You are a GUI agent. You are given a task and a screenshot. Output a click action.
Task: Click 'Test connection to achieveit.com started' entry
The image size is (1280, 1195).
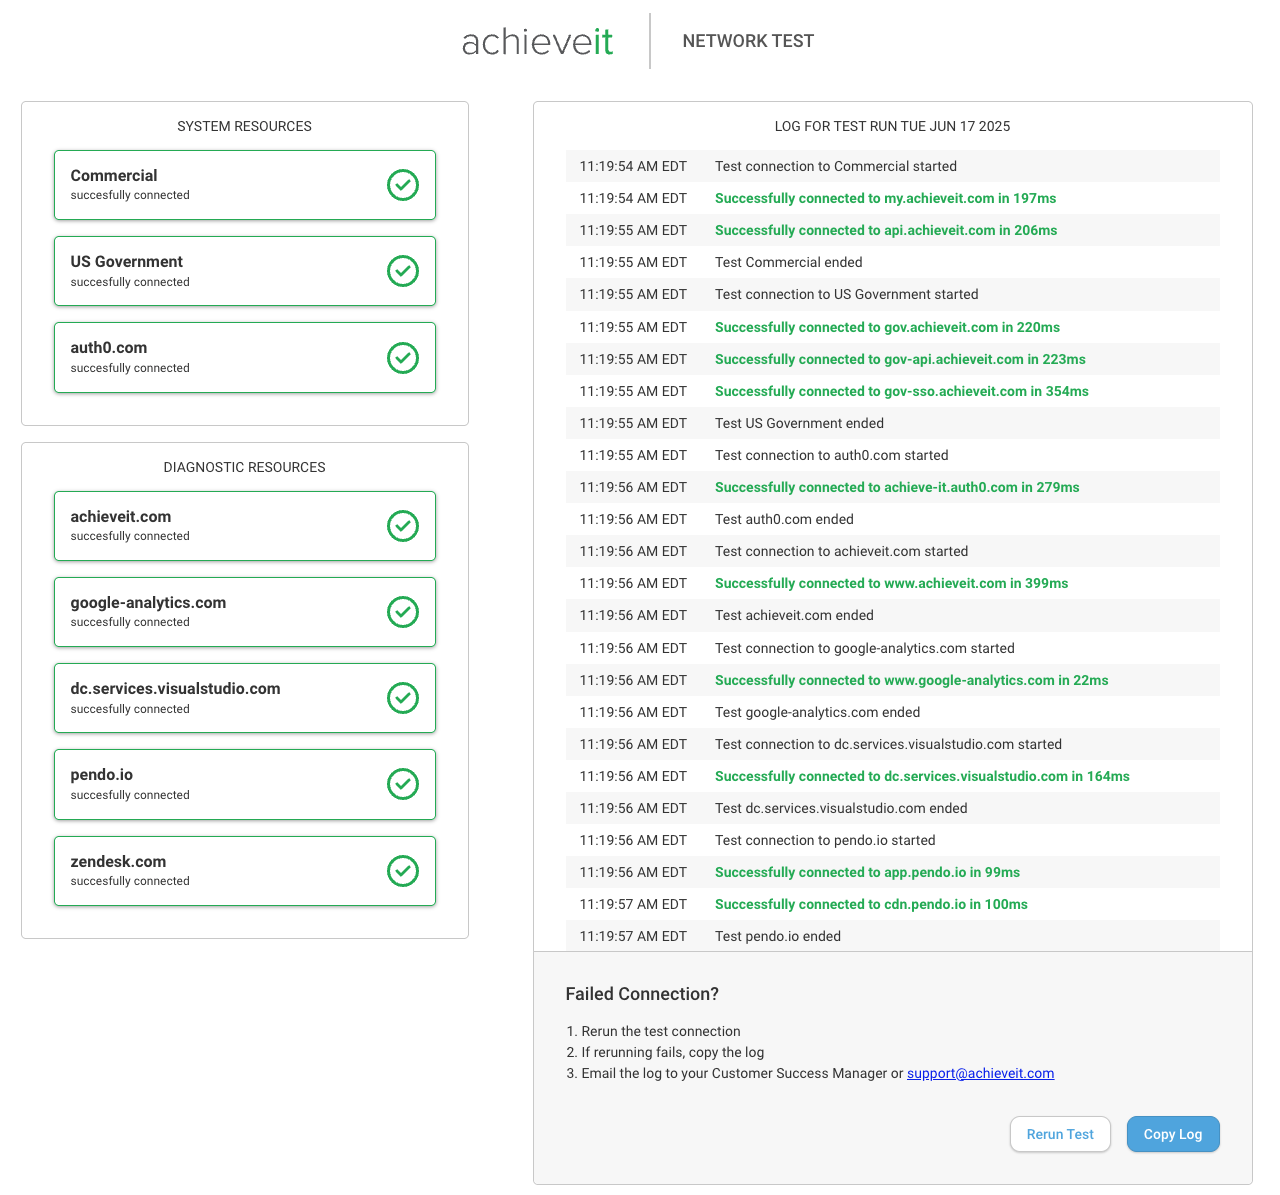coord(893,551)
